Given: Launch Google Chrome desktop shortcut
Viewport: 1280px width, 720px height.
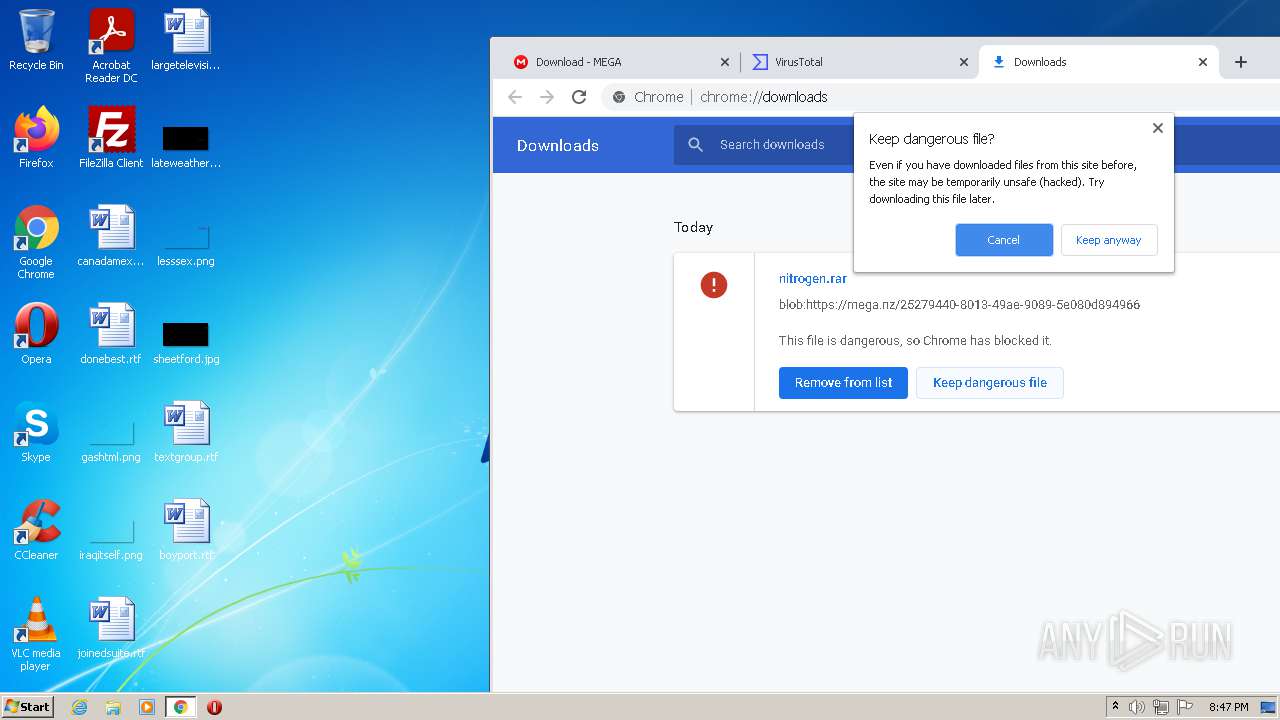Looking at the screenshot, I should click(x=36, y=241).
